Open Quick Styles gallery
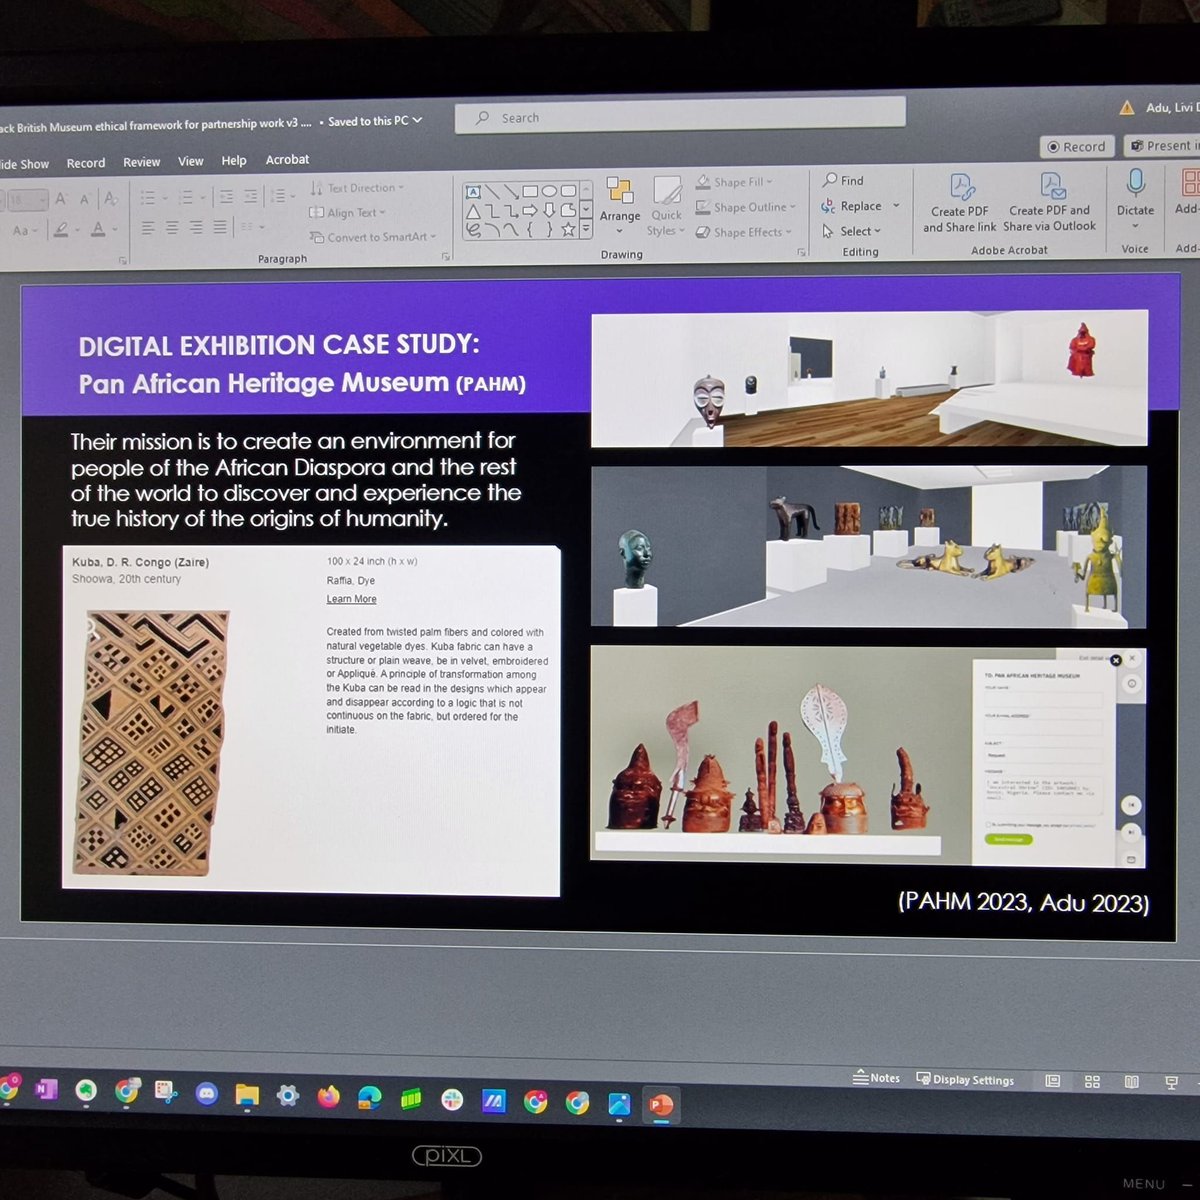Screen dimensions: 1200x1200 [666, 207]
